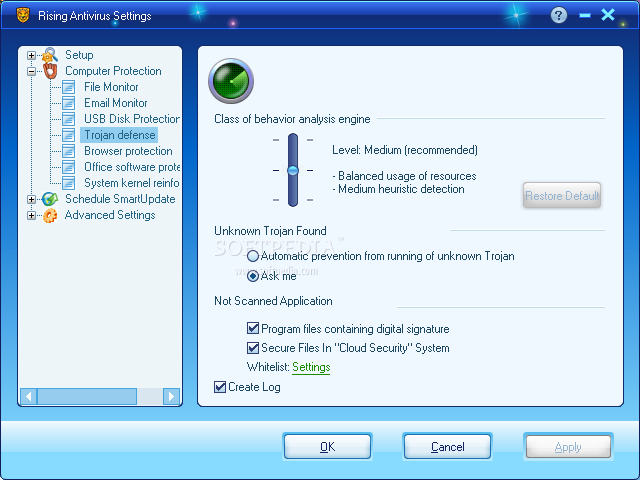Viewport: 640px width, 480px height.
Task: Click the Rising Antivirus lion logo icon
Action: [23, 15]
